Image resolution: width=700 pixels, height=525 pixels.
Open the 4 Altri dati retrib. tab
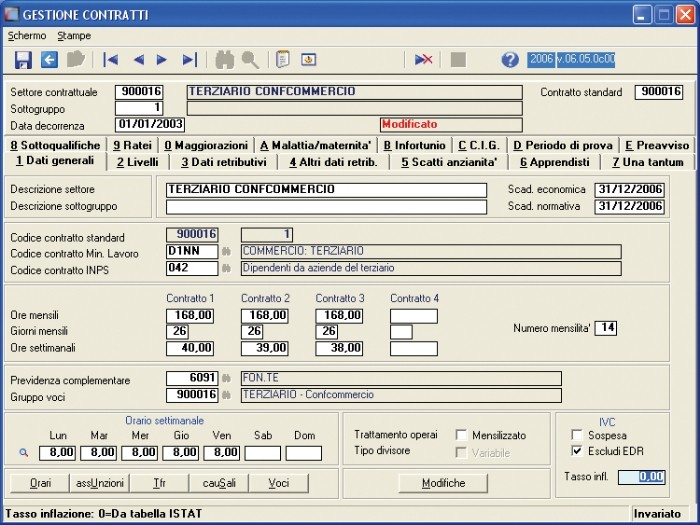[333, 162]
